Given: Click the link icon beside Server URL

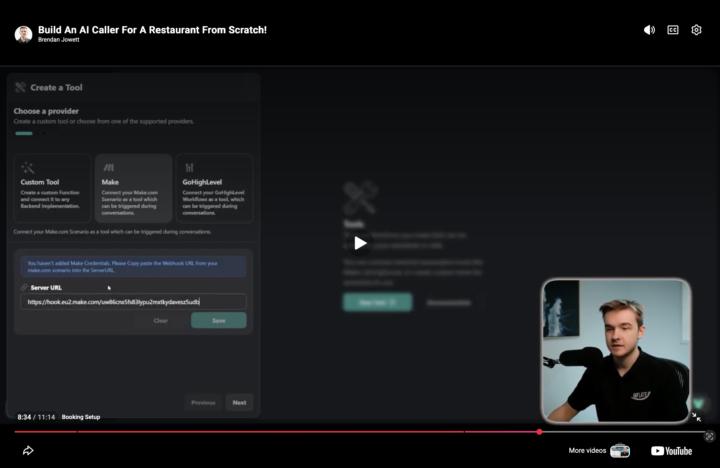Looking at the screenshot, I should 24,288.
